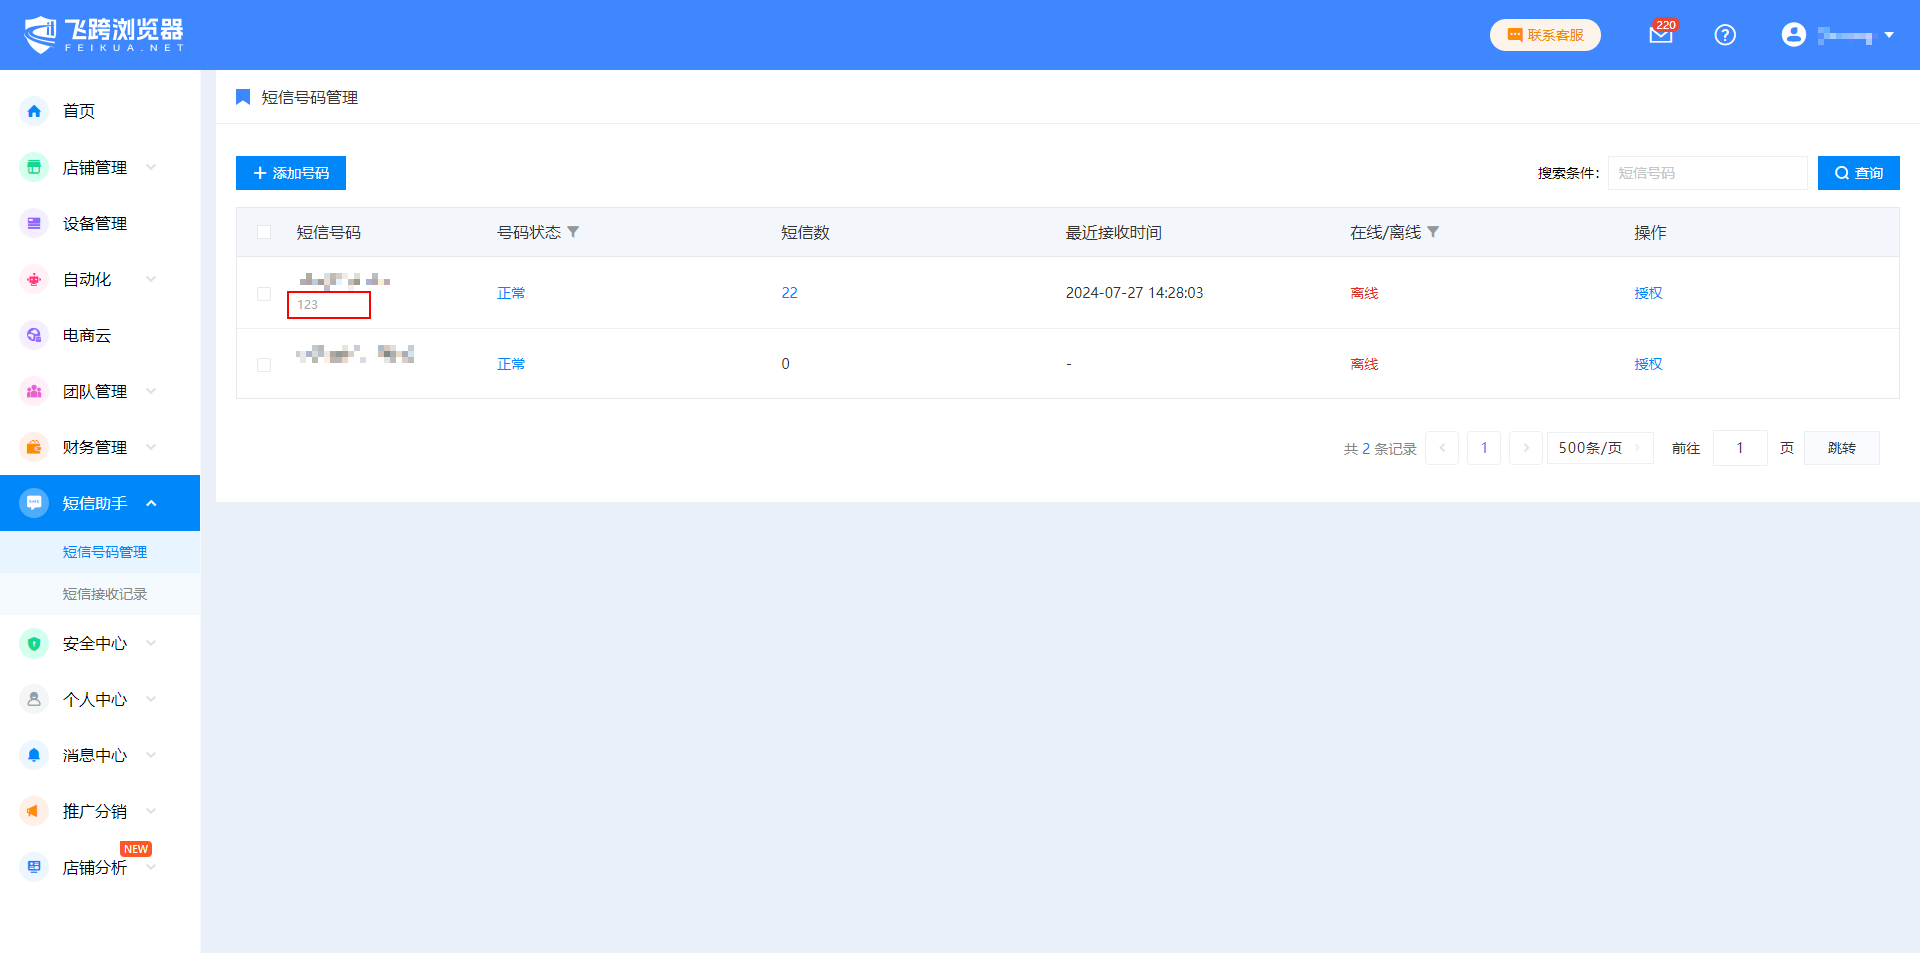The image size is (1920, 953).
Task: Click the filter icon beside 在线/离线
Action: coord(1433,232)
